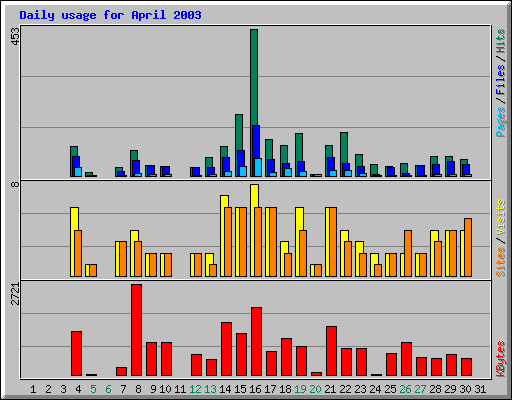Viewport: 512px width, 400px height.
Task: Click the green 'Hits' legend label
Action: pyautogui.click(x=500, y=41)
